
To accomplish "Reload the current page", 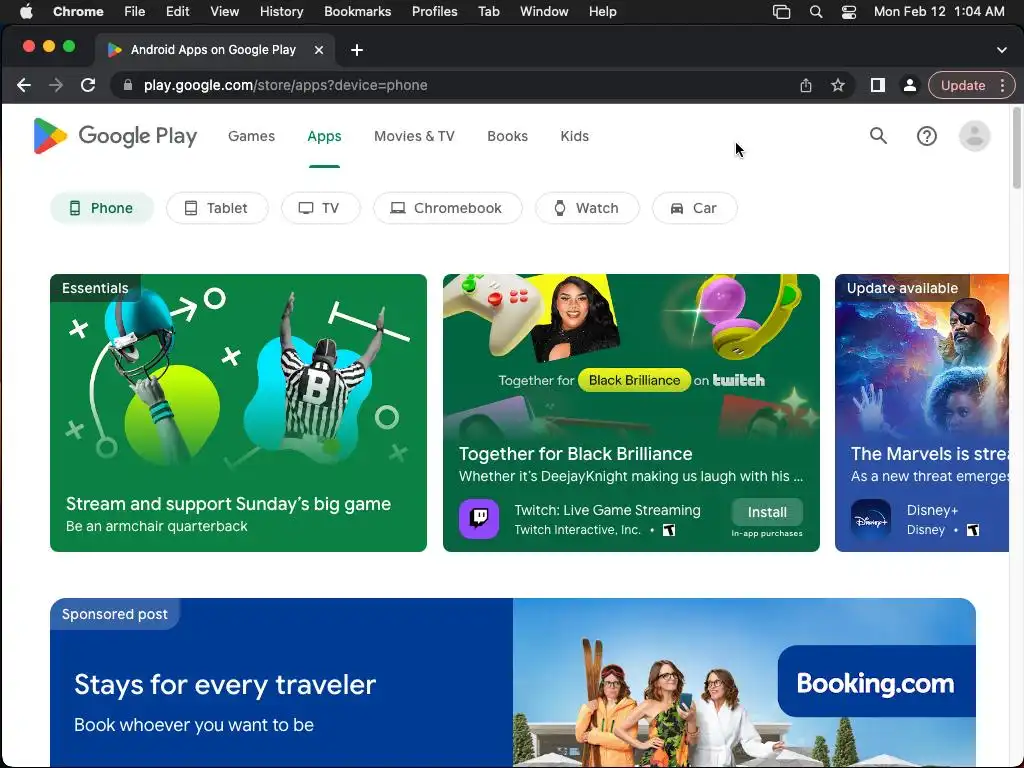I will point(88,85).
